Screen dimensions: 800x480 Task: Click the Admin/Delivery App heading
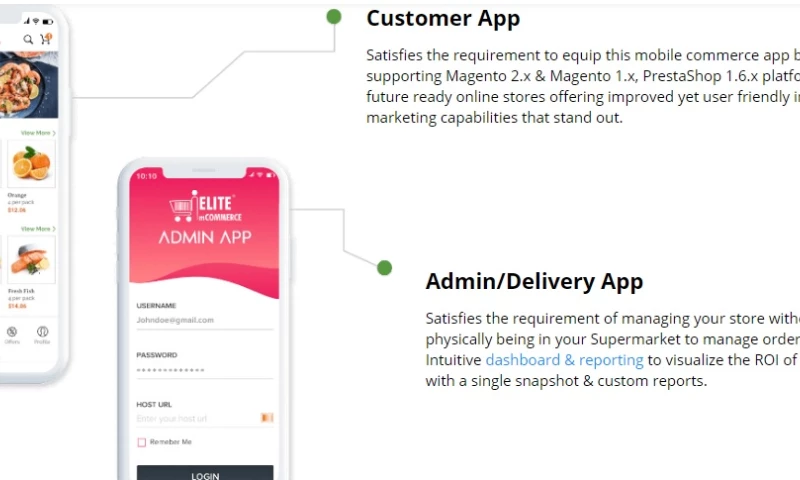(534, 282)
